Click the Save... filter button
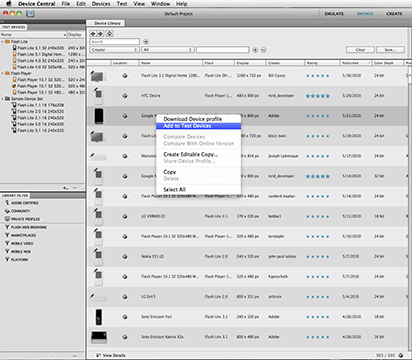The height and width of the screenshot is (360, 412). pyautogui.click(x=390, y=50)
